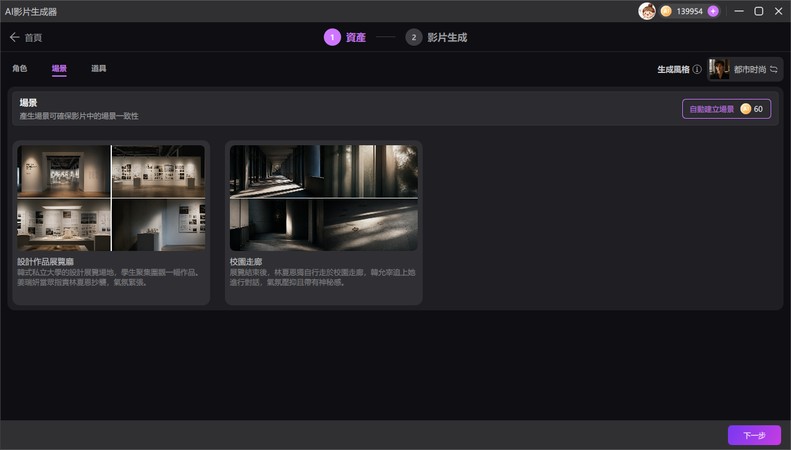The image size is (791, 450).
Task: Minimize the AI影片生成器 window
Action: [739, 11]
